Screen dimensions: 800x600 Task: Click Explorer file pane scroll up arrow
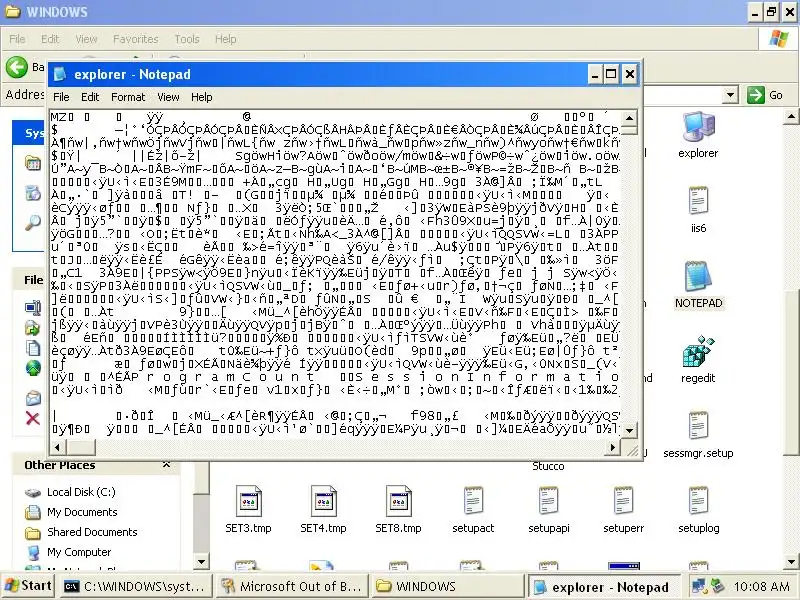[791, 117]
